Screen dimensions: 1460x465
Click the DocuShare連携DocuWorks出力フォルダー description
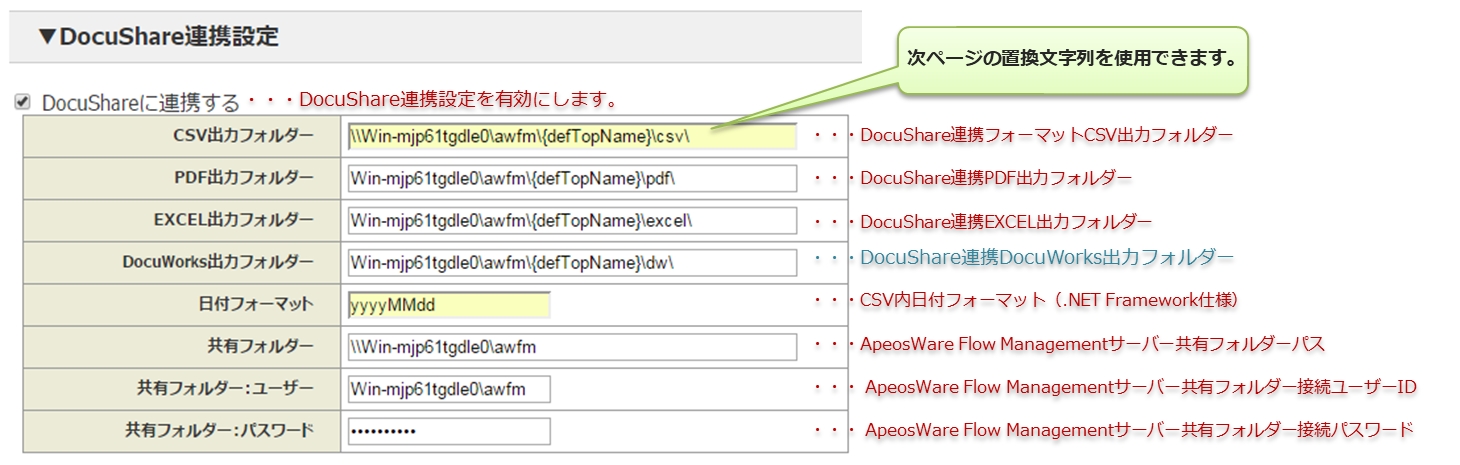1046,258
